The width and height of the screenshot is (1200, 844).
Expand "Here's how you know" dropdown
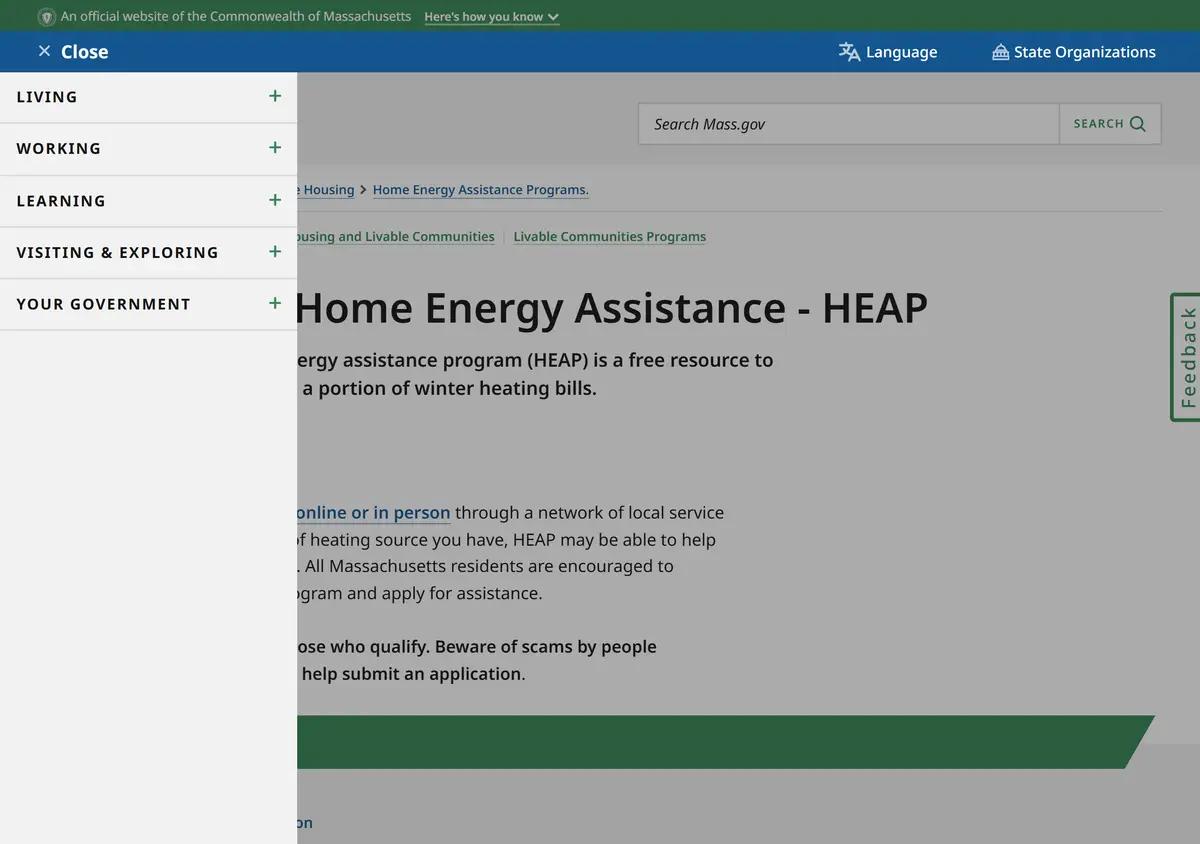click(491, 17)
